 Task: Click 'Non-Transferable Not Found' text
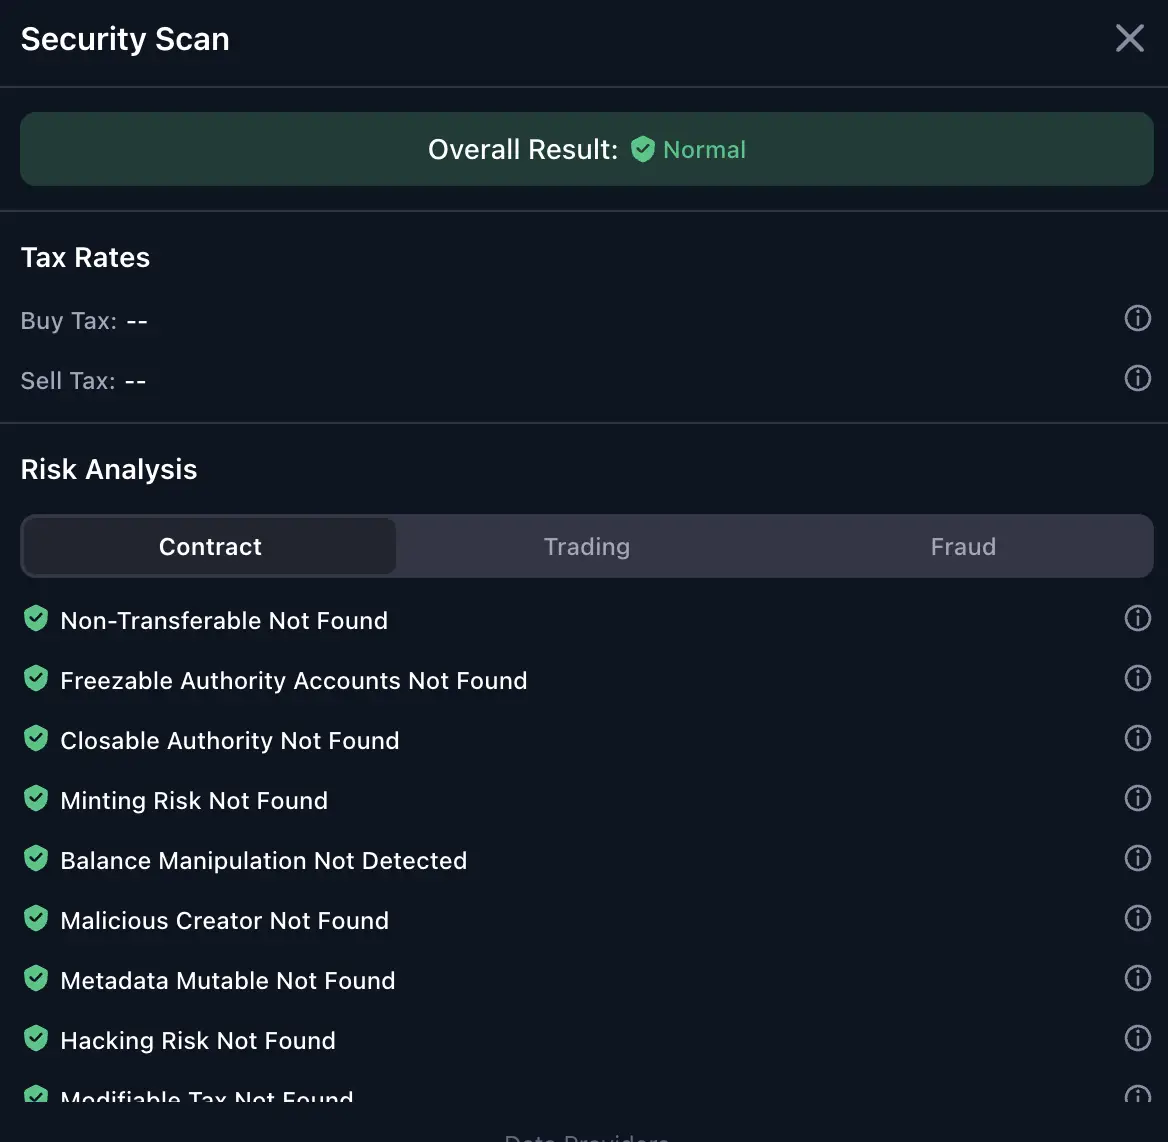(x=224, y=621)
